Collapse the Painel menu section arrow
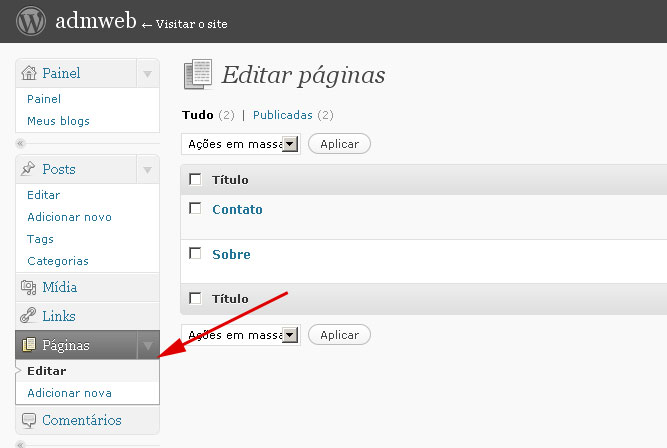Screen dimensions: 667x448 tap(147, 74)
